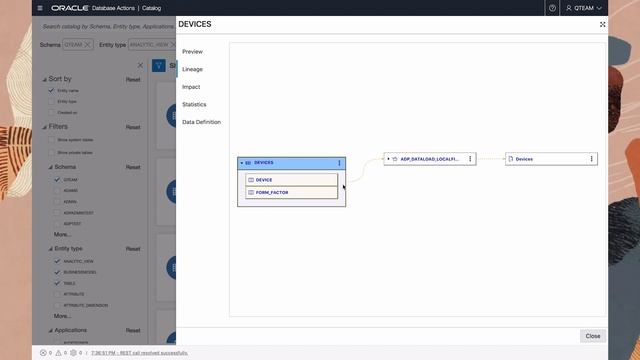Check the Created on sort option
Image resolution: width=640 pixels, height=360 pixels.
(51, 112)
